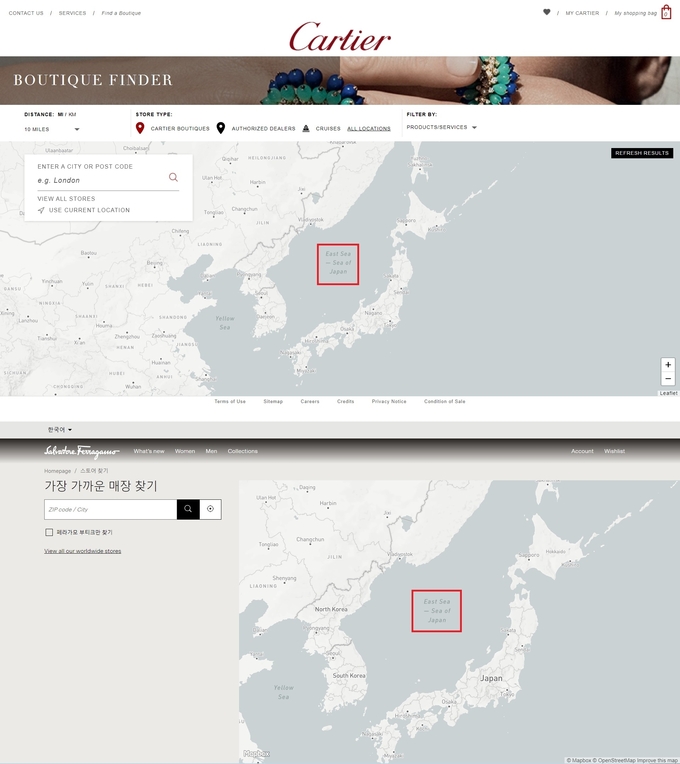Screen dimensions: 680x764
Task: Click the Mapbox logo on Ferragamo map
Action: point(256,754)
